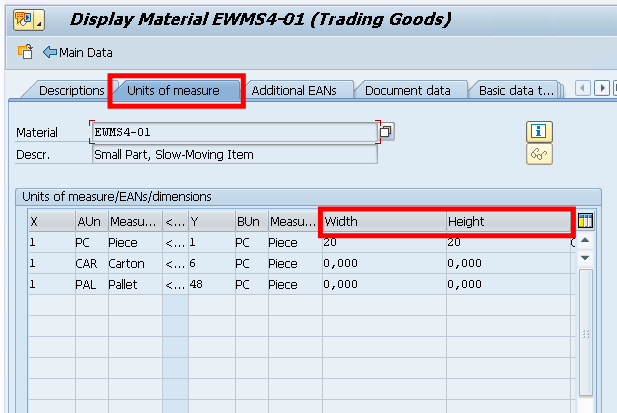
Task: Click the Width column header
Action: (x=383, y=221)
